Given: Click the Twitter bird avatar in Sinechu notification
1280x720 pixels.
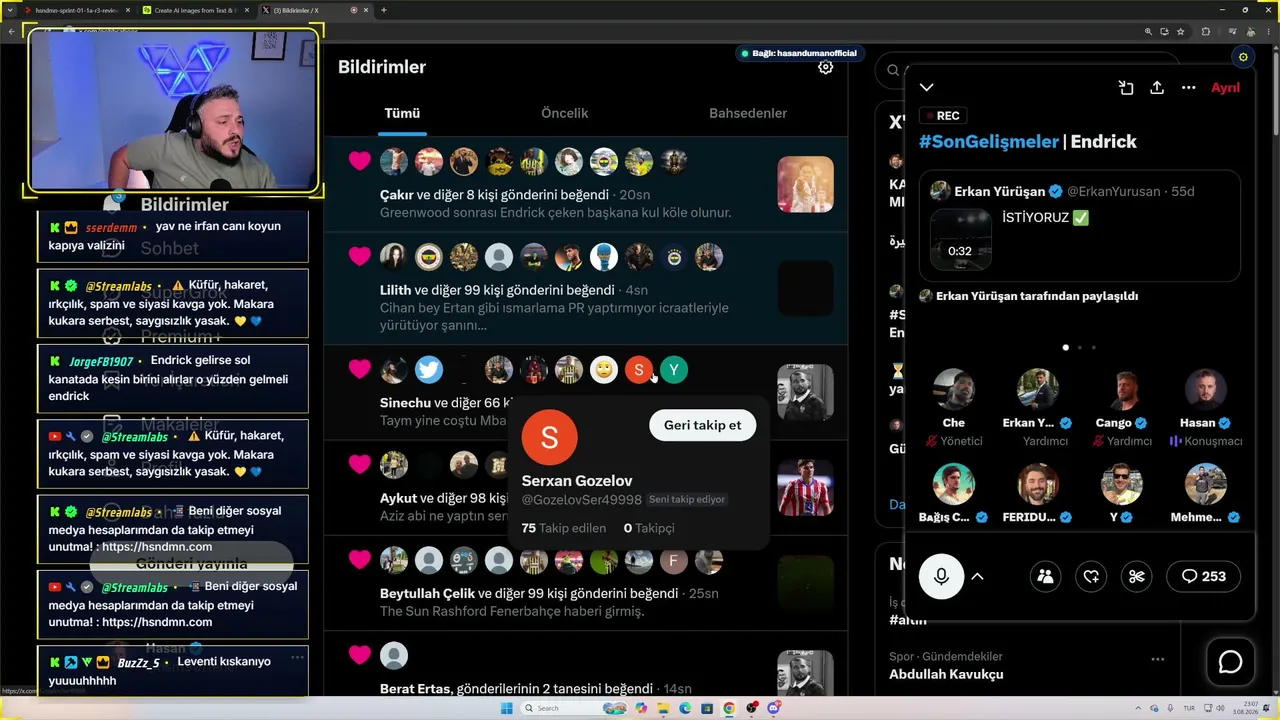Looking at the screenshot, I should 429,370.
